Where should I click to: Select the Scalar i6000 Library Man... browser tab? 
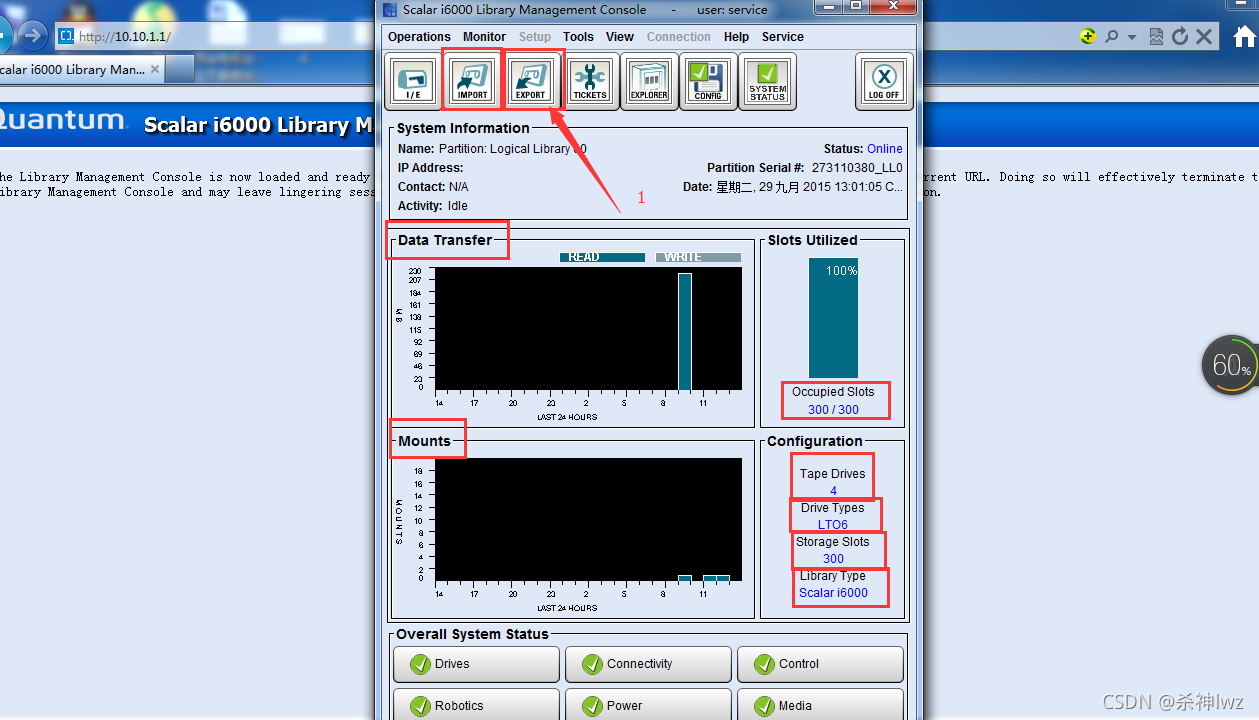[x=82, y=70]
